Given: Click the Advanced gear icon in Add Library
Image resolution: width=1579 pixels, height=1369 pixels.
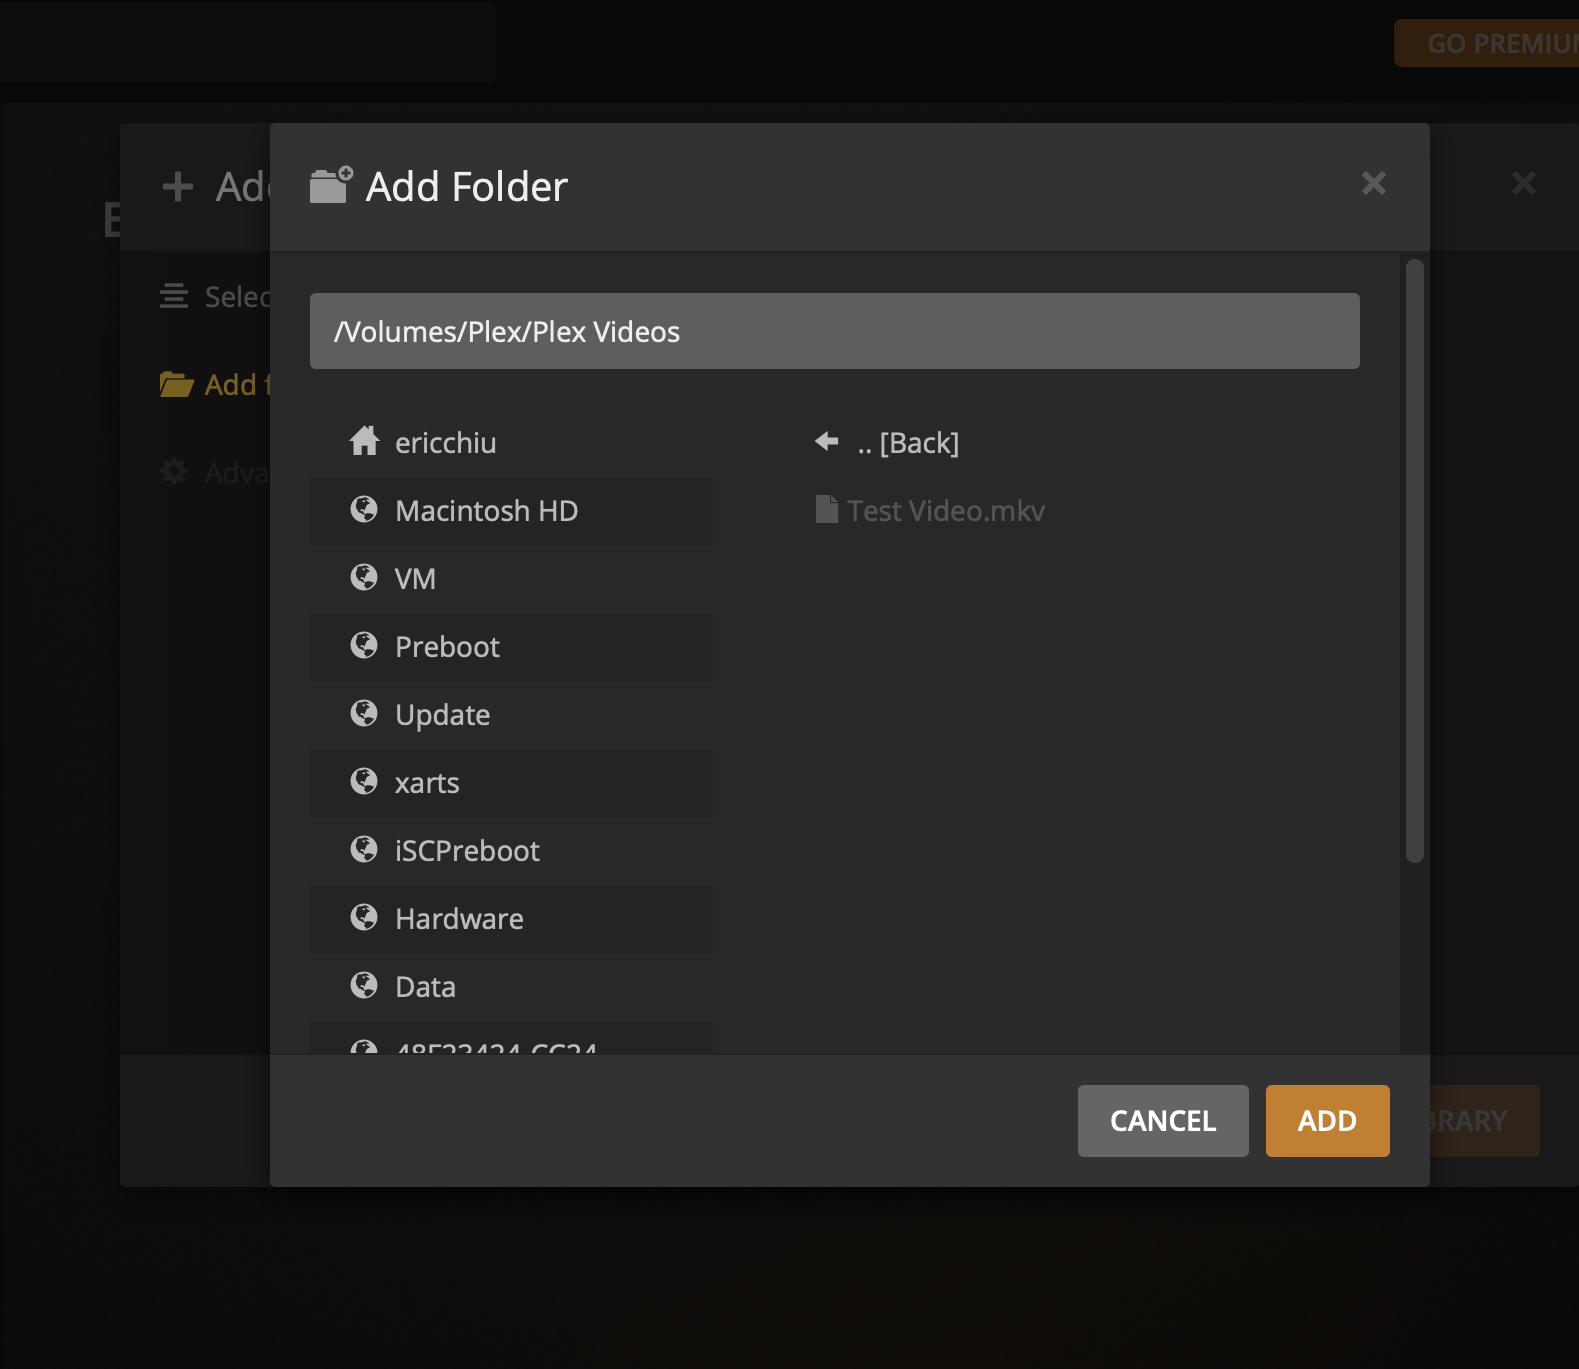Looking at the screenshot, I should pos(174,471).
